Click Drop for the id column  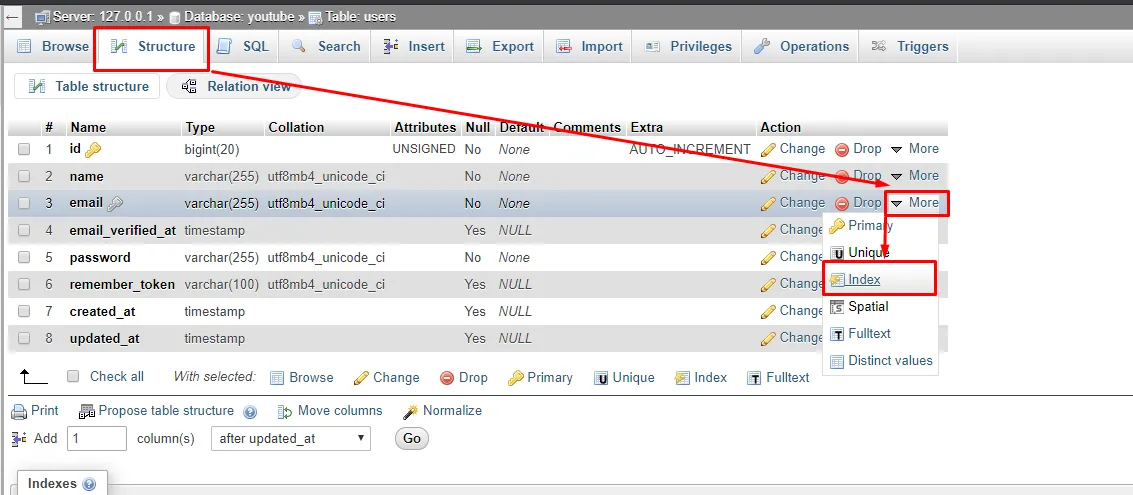858,148
